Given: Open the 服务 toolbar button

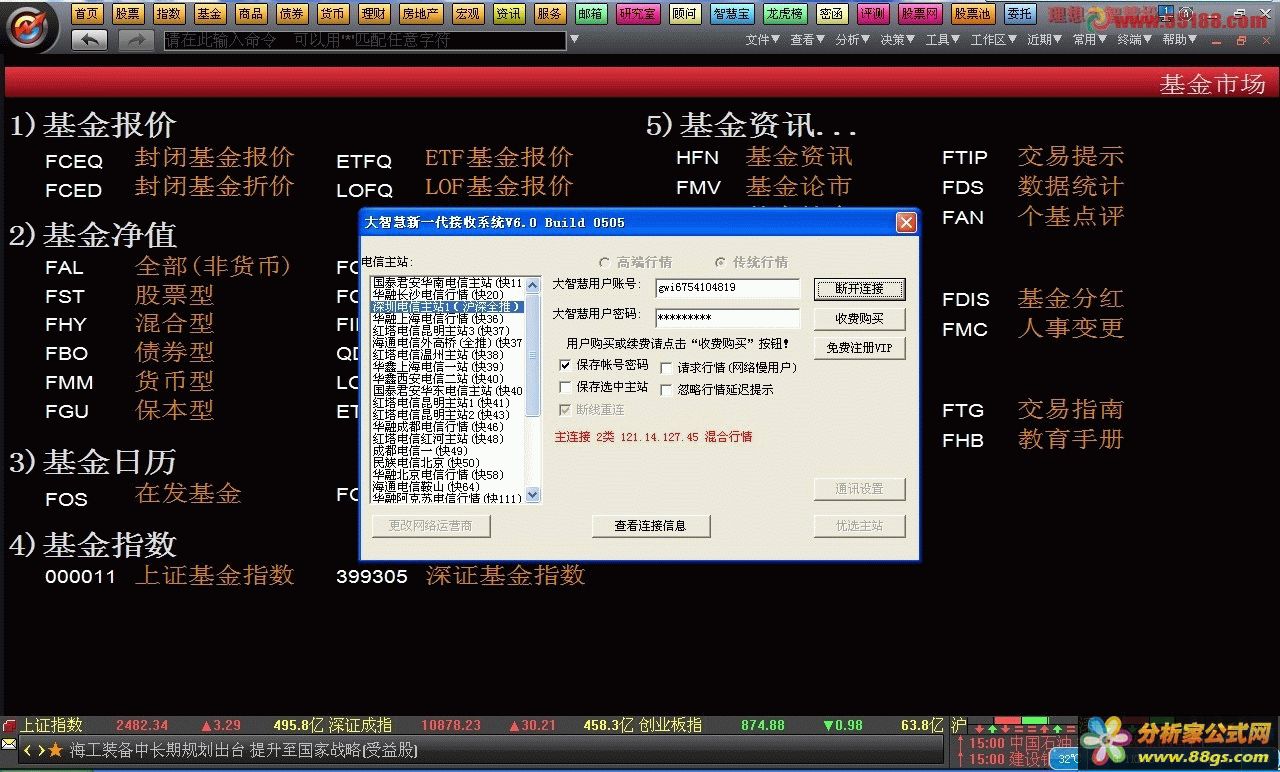Looking at the screenshot, I should point(549,13).
